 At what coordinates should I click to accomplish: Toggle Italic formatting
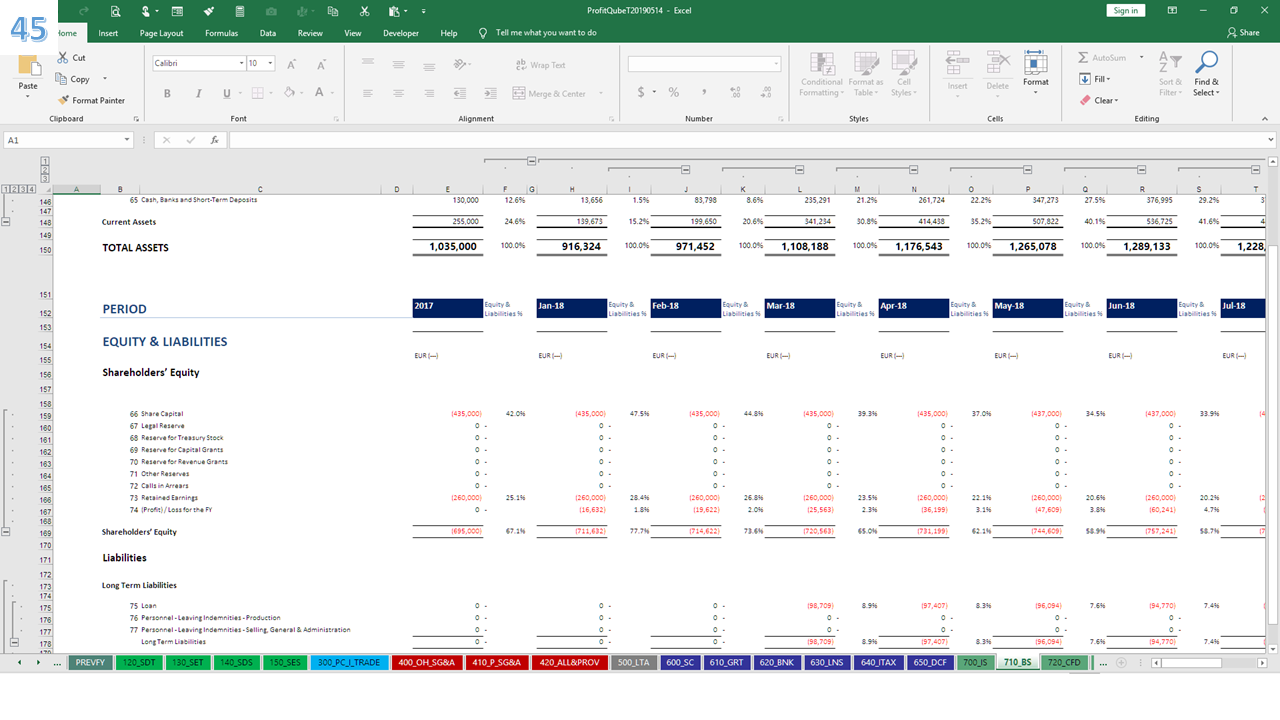click(x=197, y=93)
